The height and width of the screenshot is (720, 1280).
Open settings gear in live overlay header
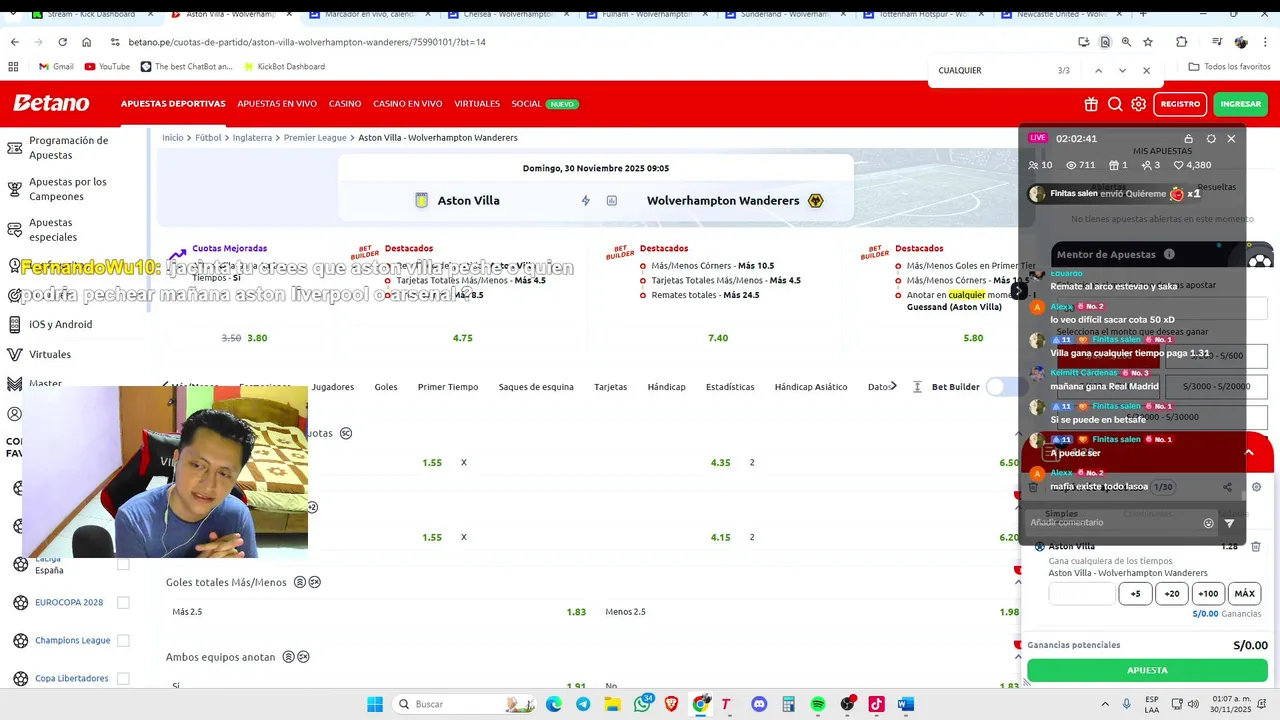(1211, 138)
